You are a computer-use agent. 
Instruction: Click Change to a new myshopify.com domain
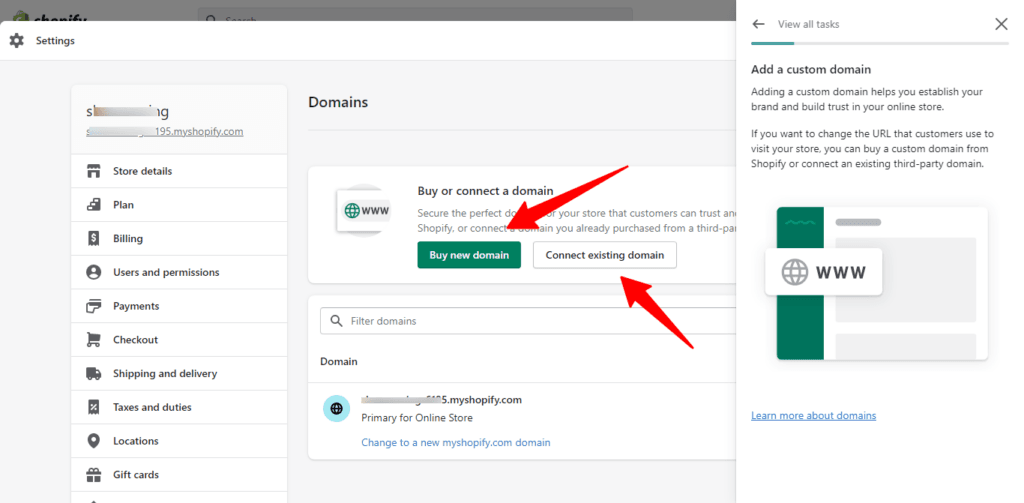coord(456,442)
